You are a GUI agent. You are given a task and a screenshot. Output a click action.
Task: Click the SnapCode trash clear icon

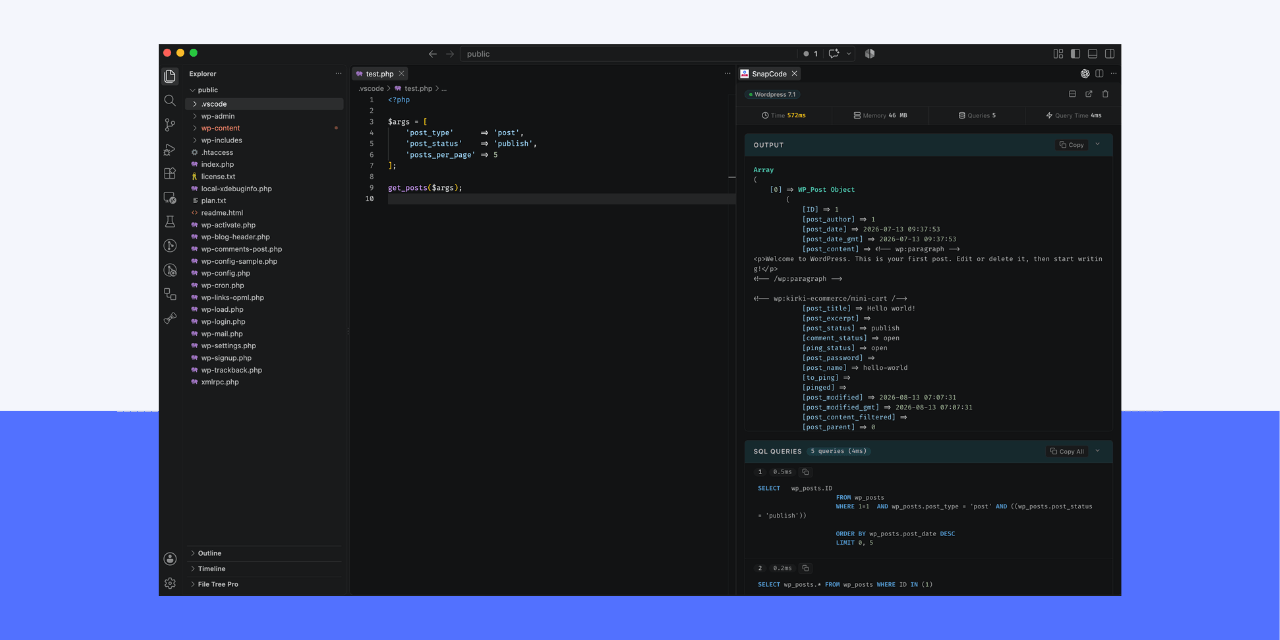tap(1105, 94)
